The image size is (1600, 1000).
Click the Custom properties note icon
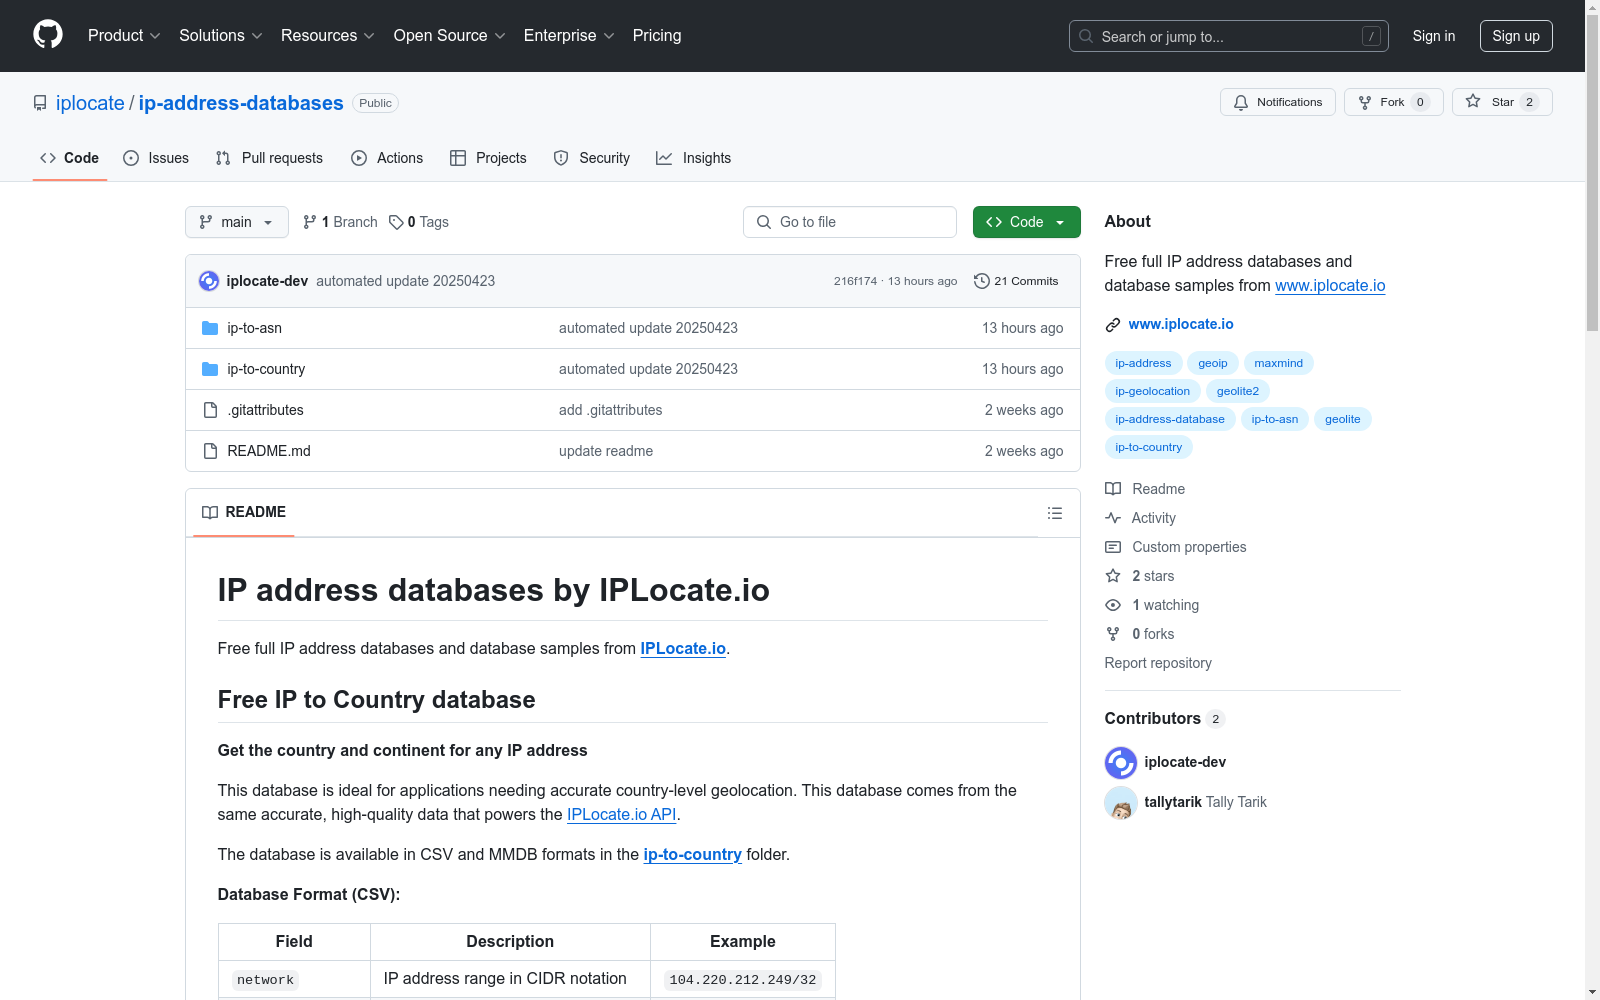(x=1113, y=547)
